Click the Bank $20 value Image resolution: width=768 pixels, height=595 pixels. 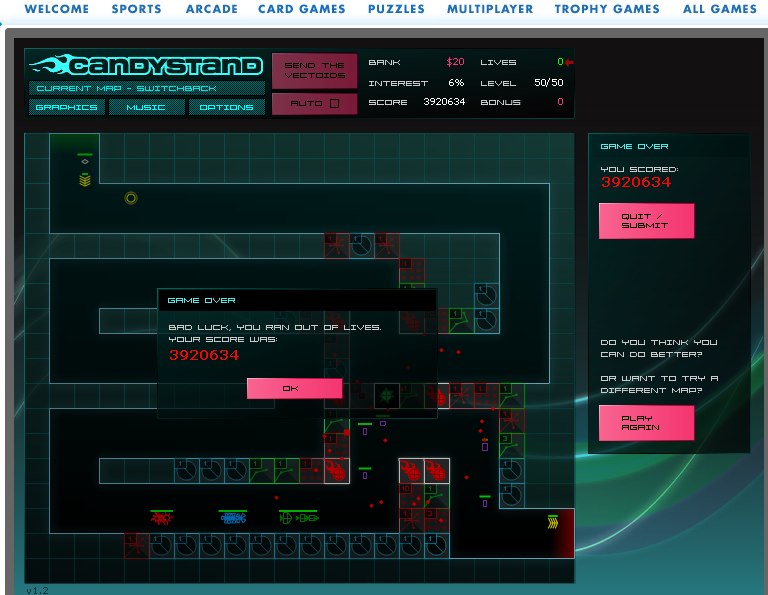(455, 62)
